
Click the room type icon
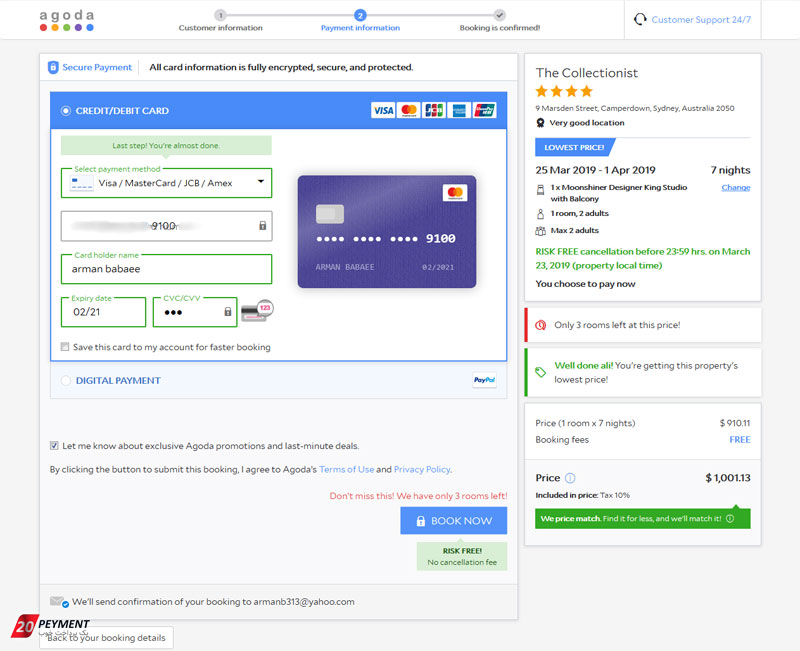(540, 190)
